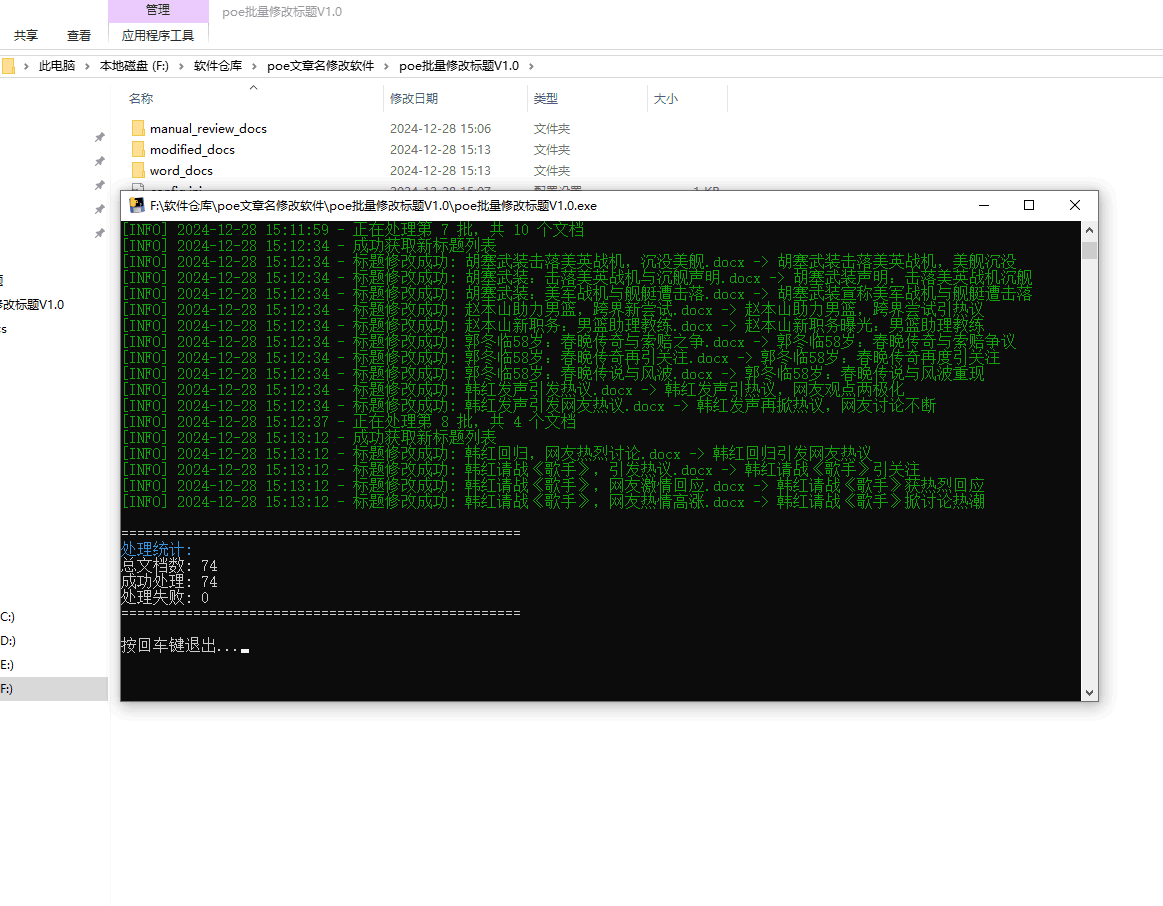The height and width of the screenshot is (906, 1163).
Task: Minimize the console window
Action: (x=984, y=205)
